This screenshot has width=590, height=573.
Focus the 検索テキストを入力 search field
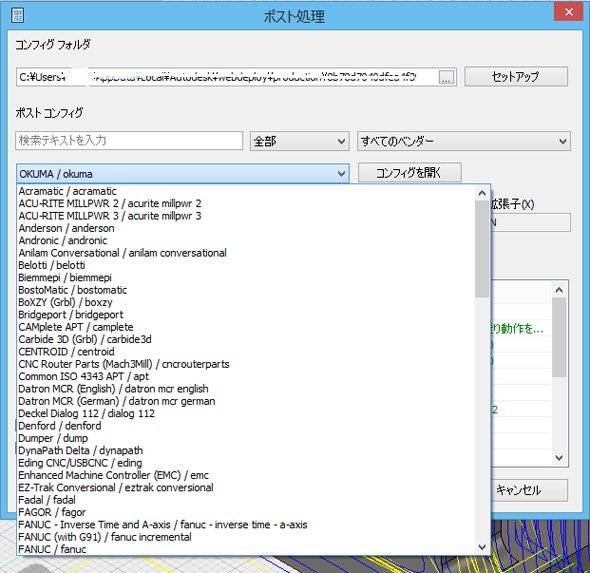(x=129, y=140)
